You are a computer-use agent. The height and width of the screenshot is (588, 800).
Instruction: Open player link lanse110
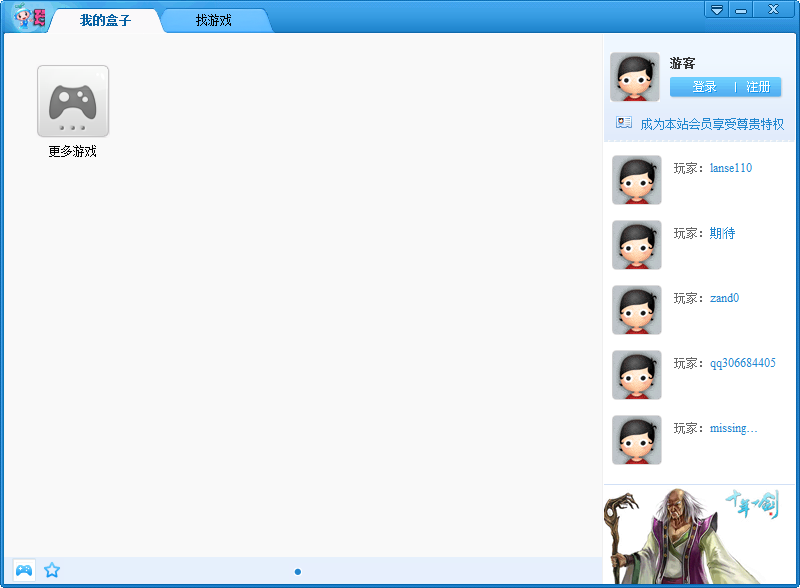pyautogui.click(x=731, y=168)
